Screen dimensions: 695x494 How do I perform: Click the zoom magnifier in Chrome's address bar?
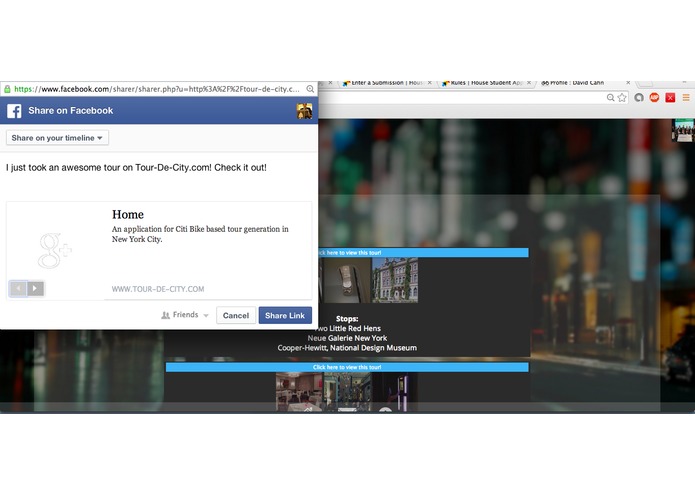[610, 97]
